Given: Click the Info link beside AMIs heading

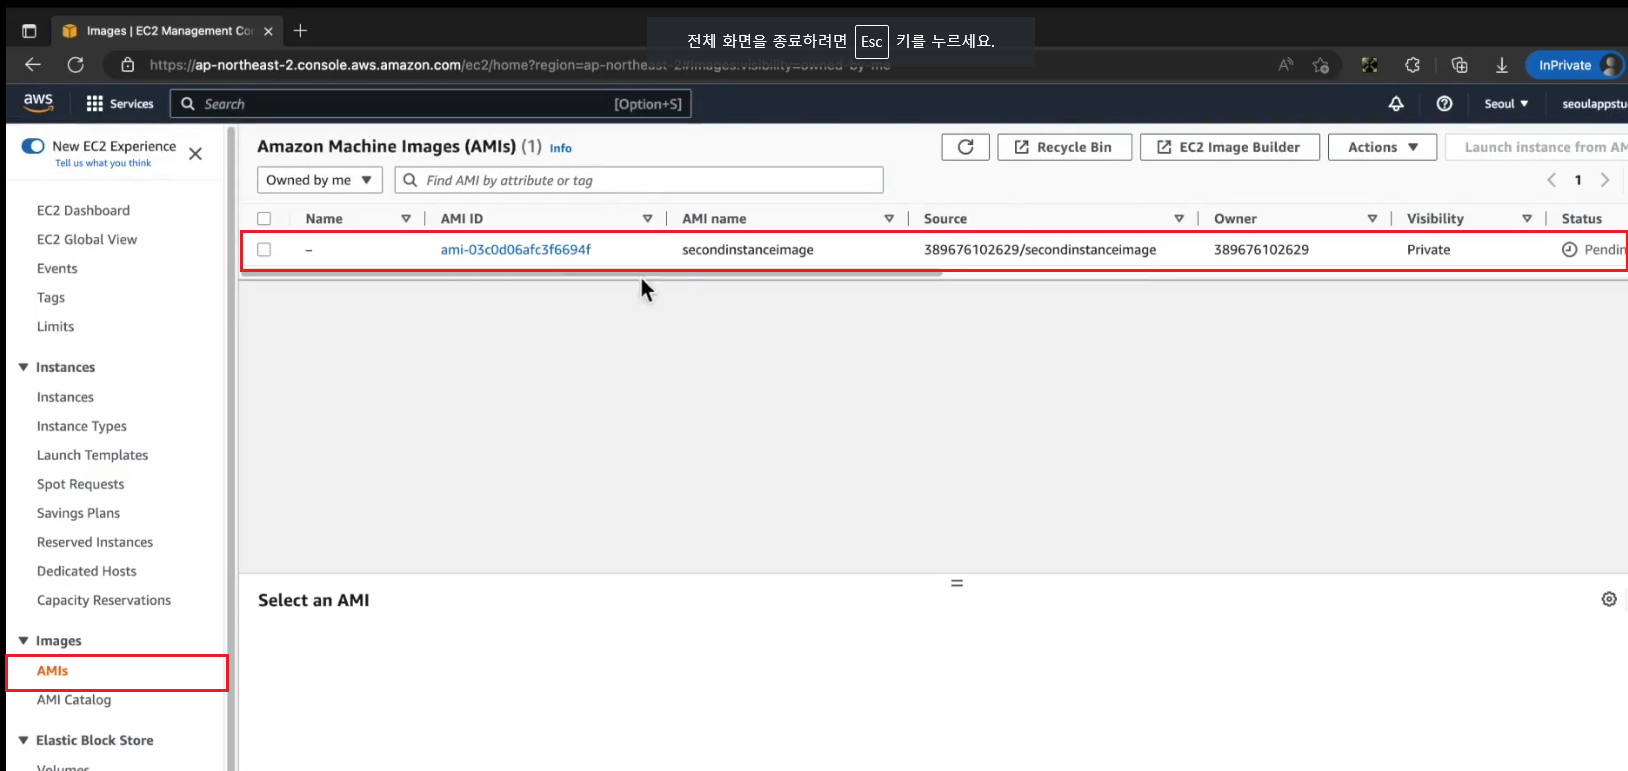Looking at the screenshot, I should tap(560, 148).
